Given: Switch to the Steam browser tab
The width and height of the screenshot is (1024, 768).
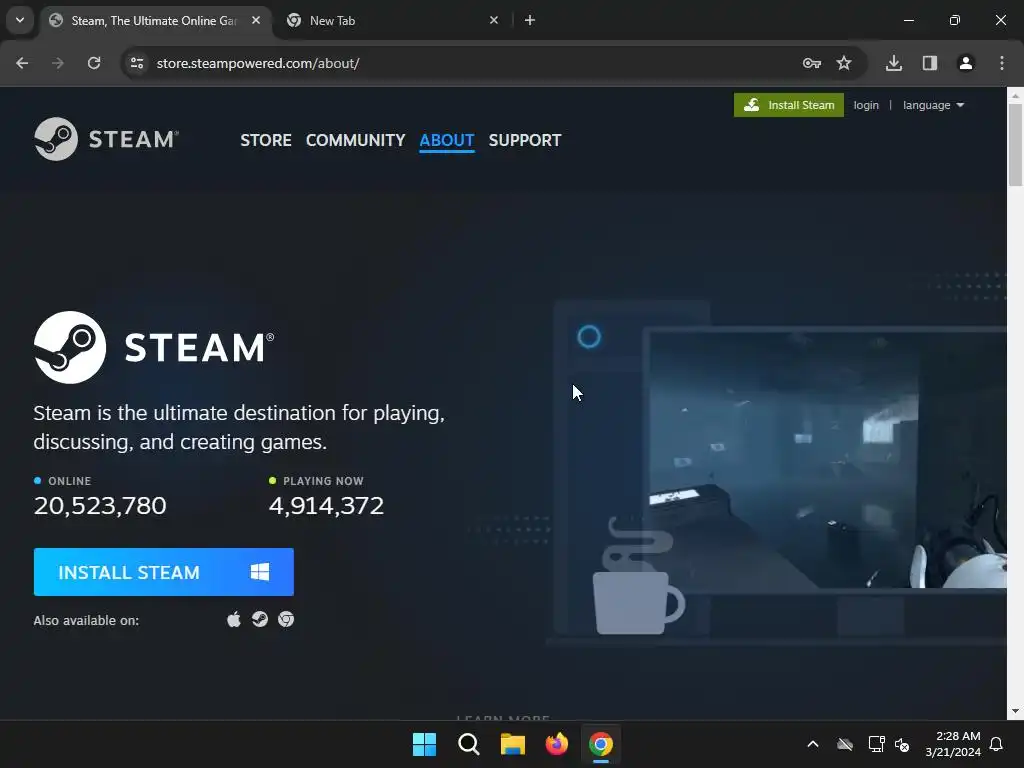Looking at the screenshot, I should click(155, 20).
